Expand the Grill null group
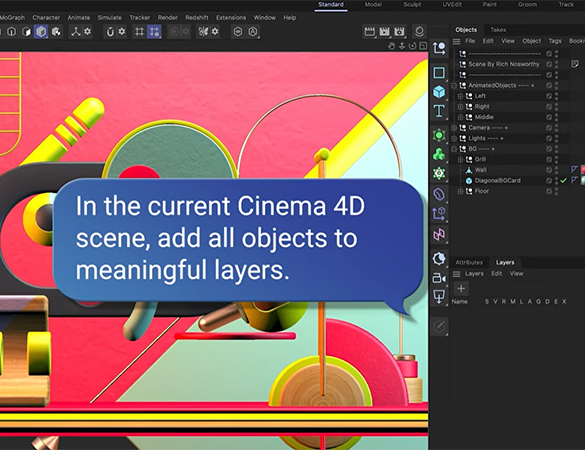This screenshot has width=585, height=450. 460,159
